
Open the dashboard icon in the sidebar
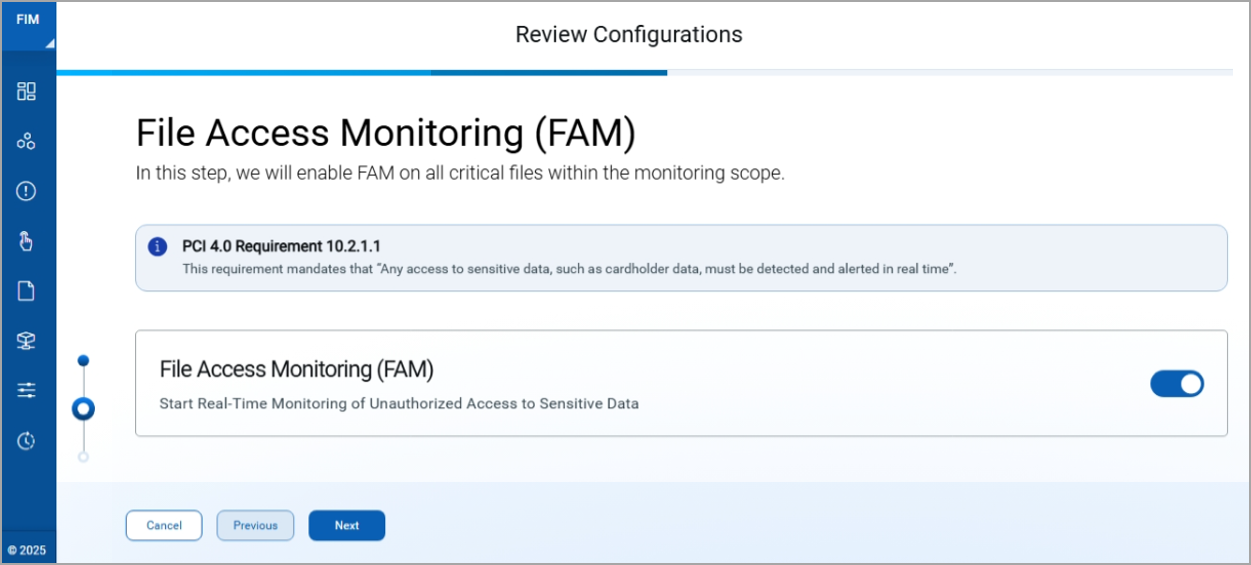pos(26,92)
